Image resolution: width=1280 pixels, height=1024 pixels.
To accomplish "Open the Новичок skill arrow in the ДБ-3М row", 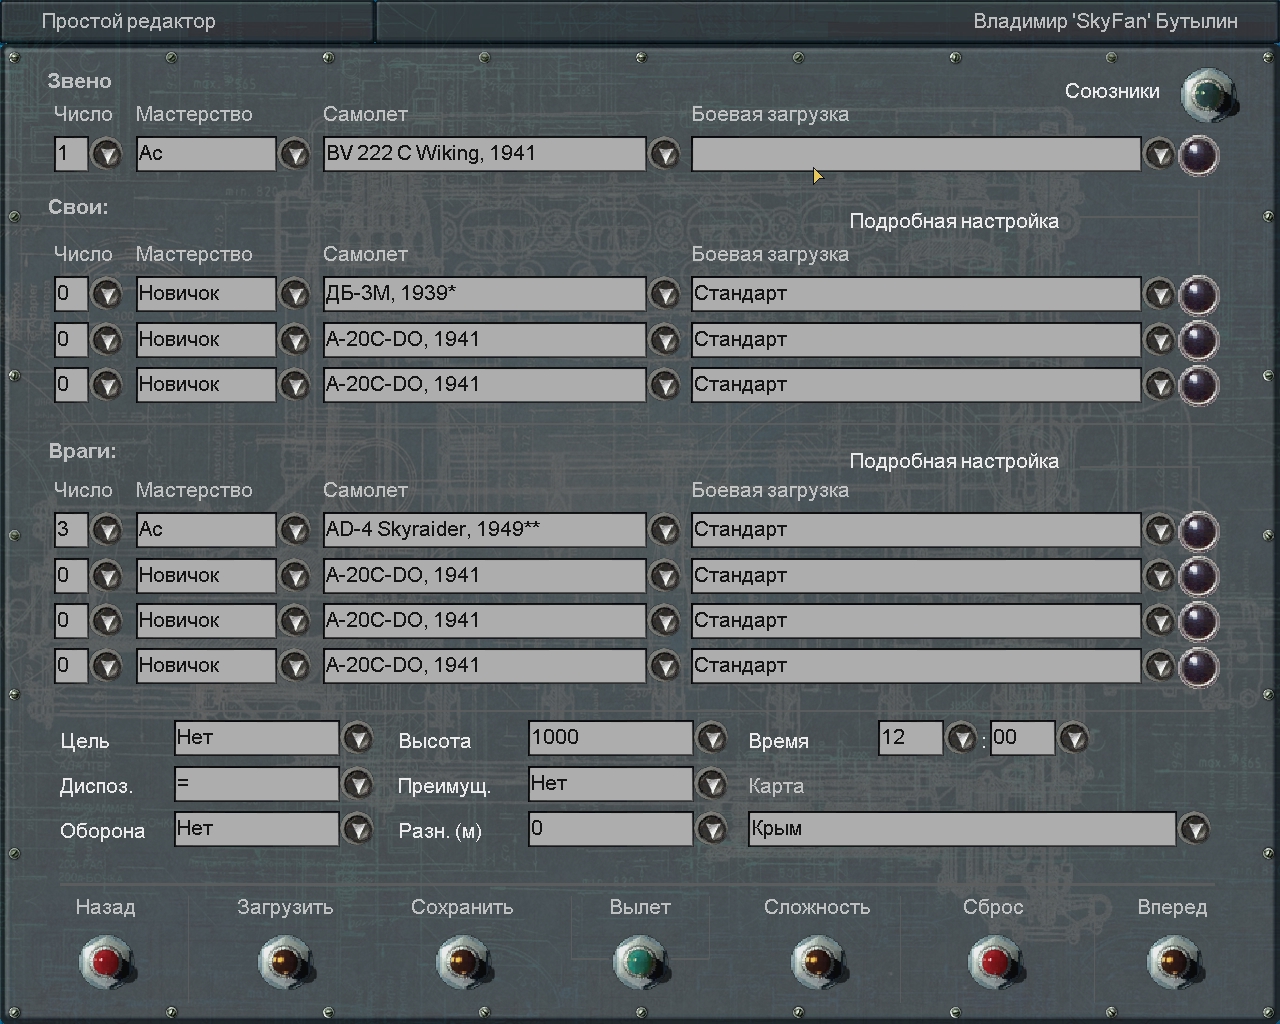I will point(294,295).
